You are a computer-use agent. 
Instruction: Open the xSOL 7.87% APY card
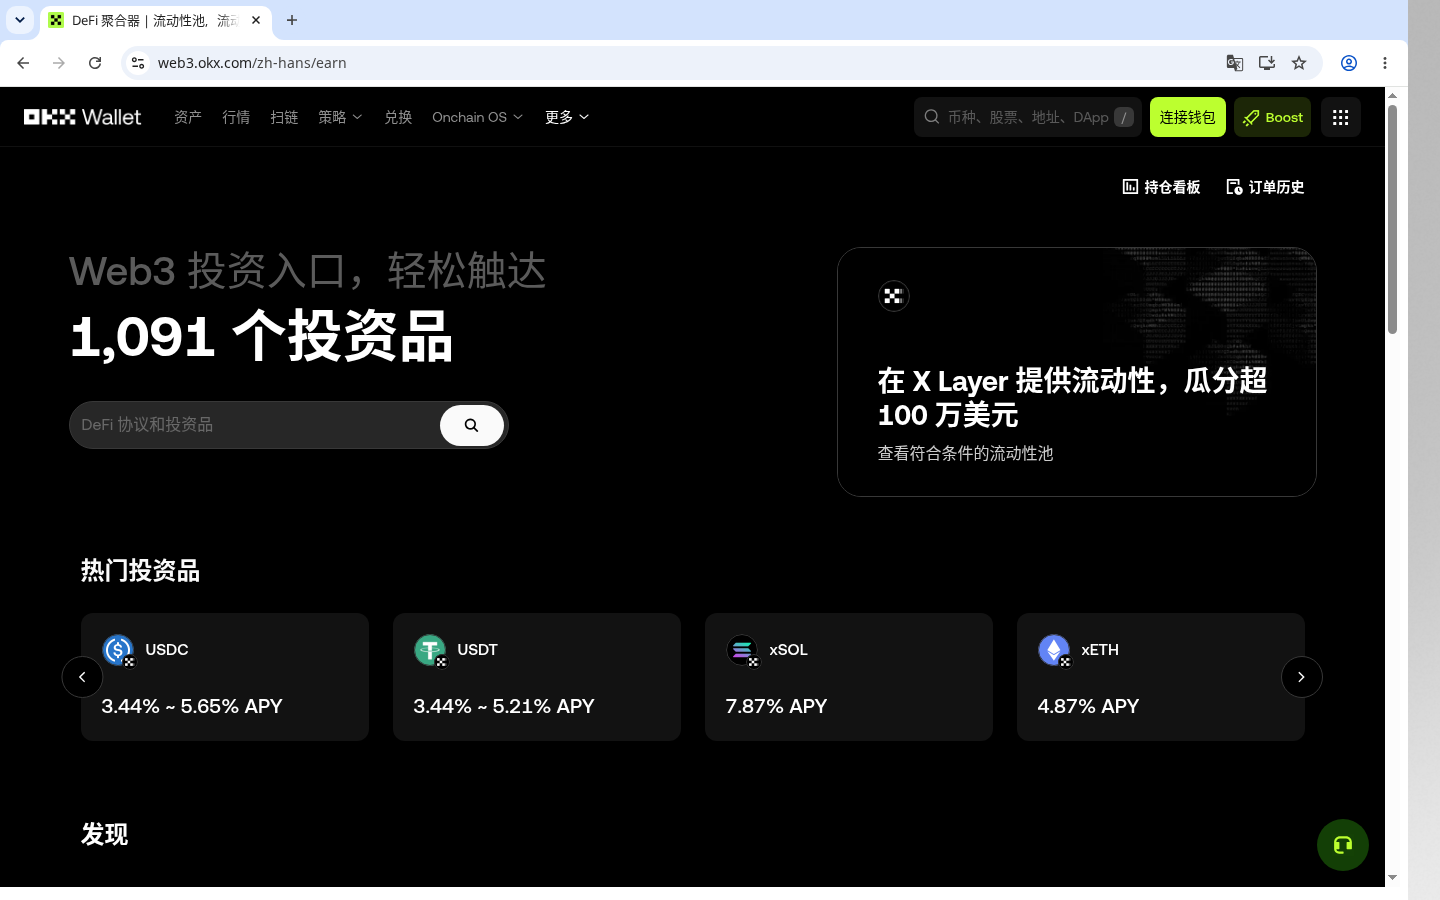point(849,677)
